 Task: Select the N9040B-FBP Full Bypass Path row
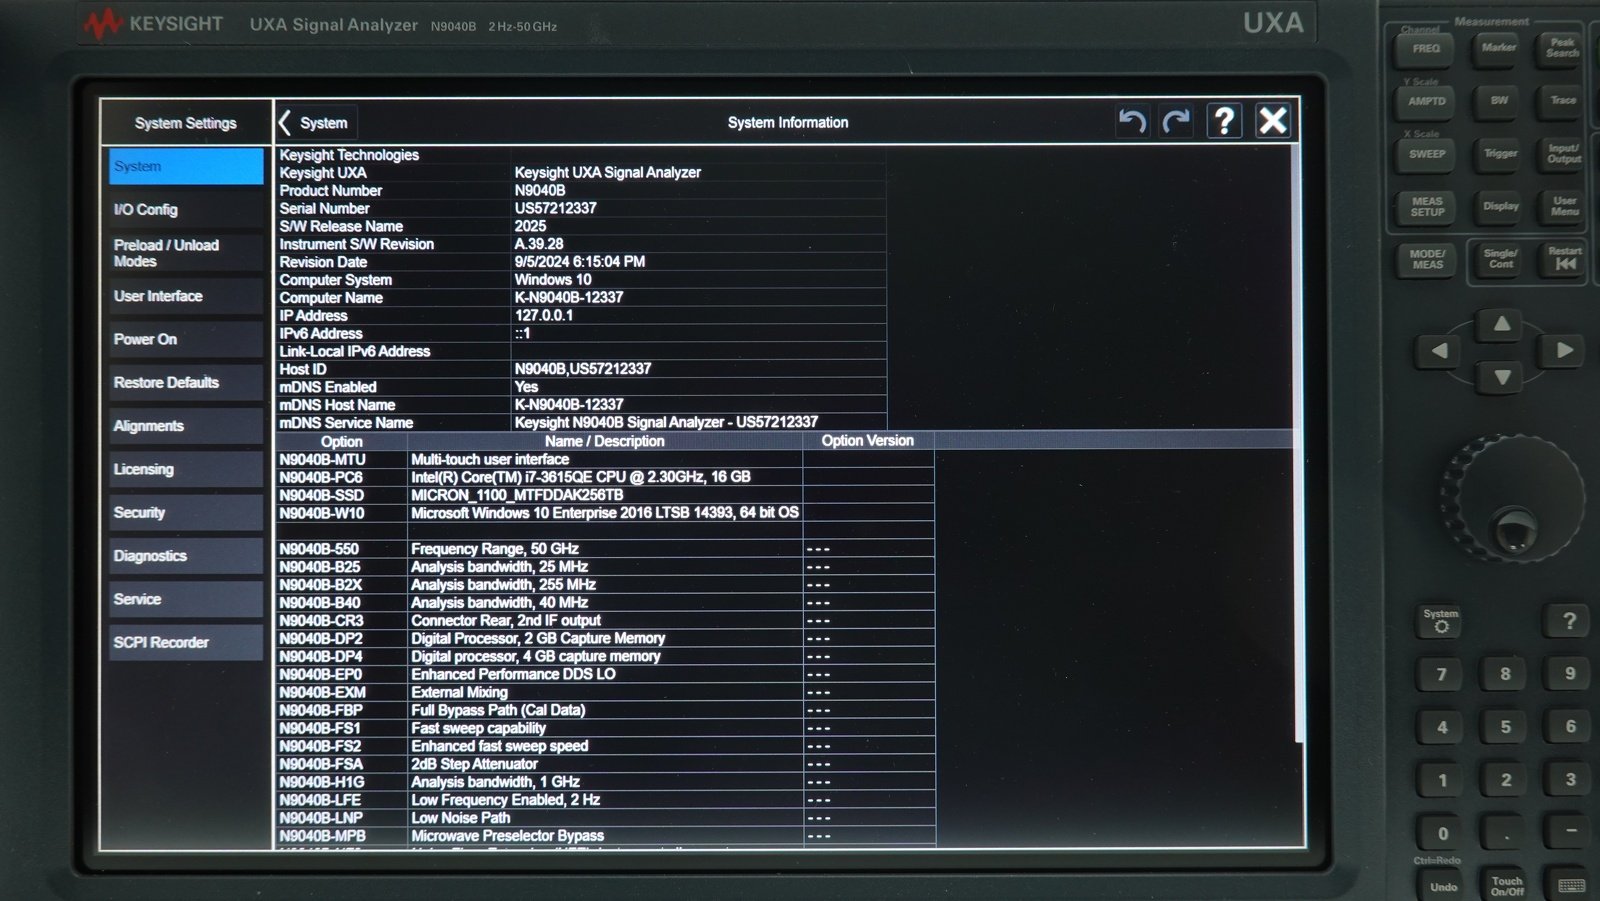[605, 710]
